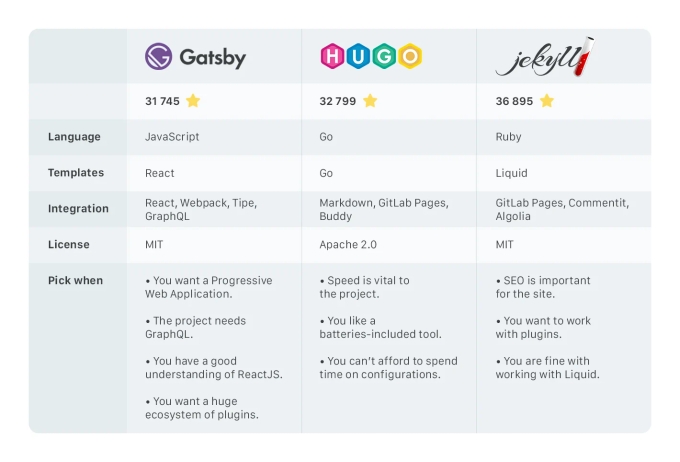Select the License row label
680x462 pixels.
tap(69, 245)
